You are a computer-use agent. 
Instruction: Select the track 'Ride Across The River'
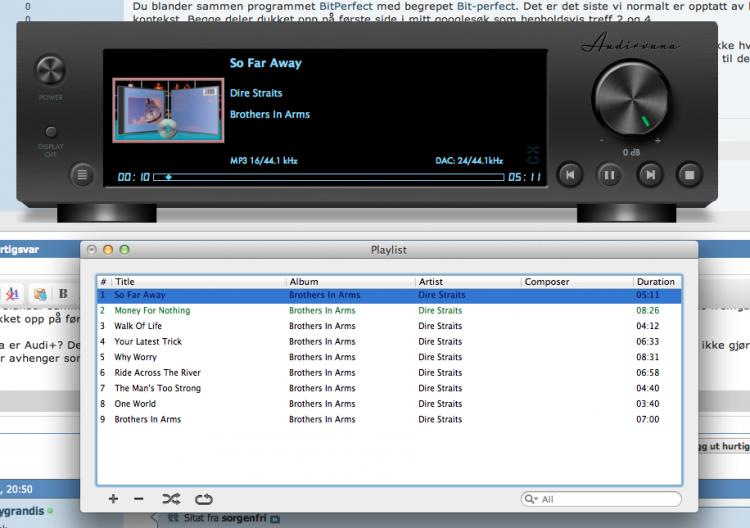coord(389,373)
